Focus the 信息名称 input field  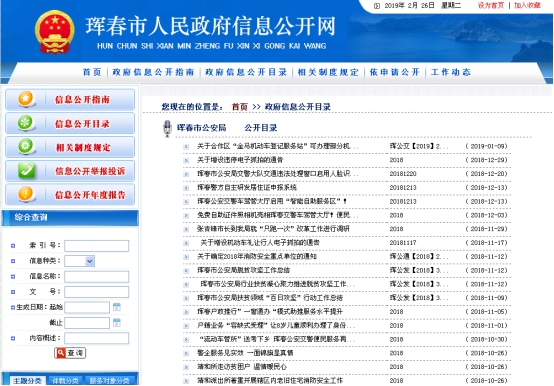pos(96,277)
